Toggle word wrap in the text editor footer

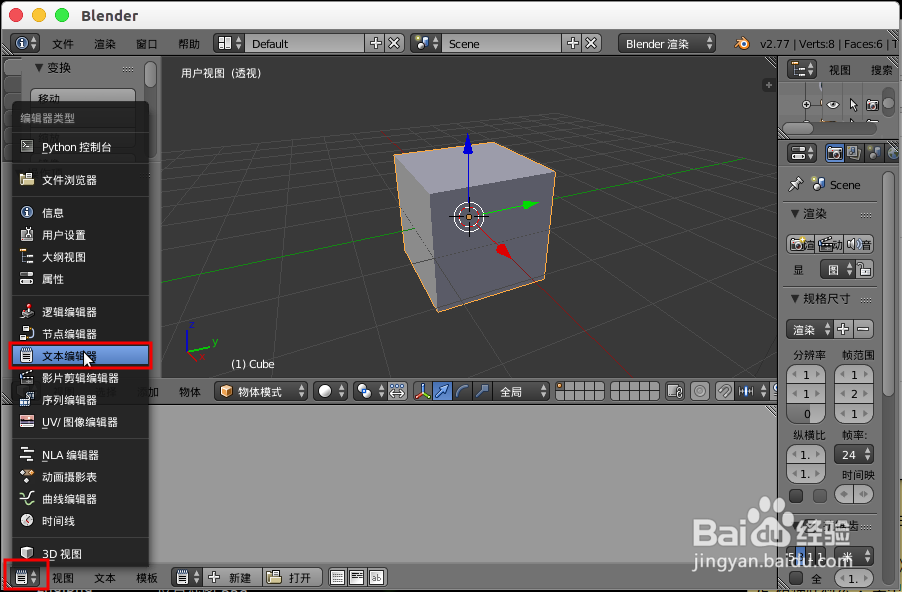pyautogui.click(x=356, y=578)
